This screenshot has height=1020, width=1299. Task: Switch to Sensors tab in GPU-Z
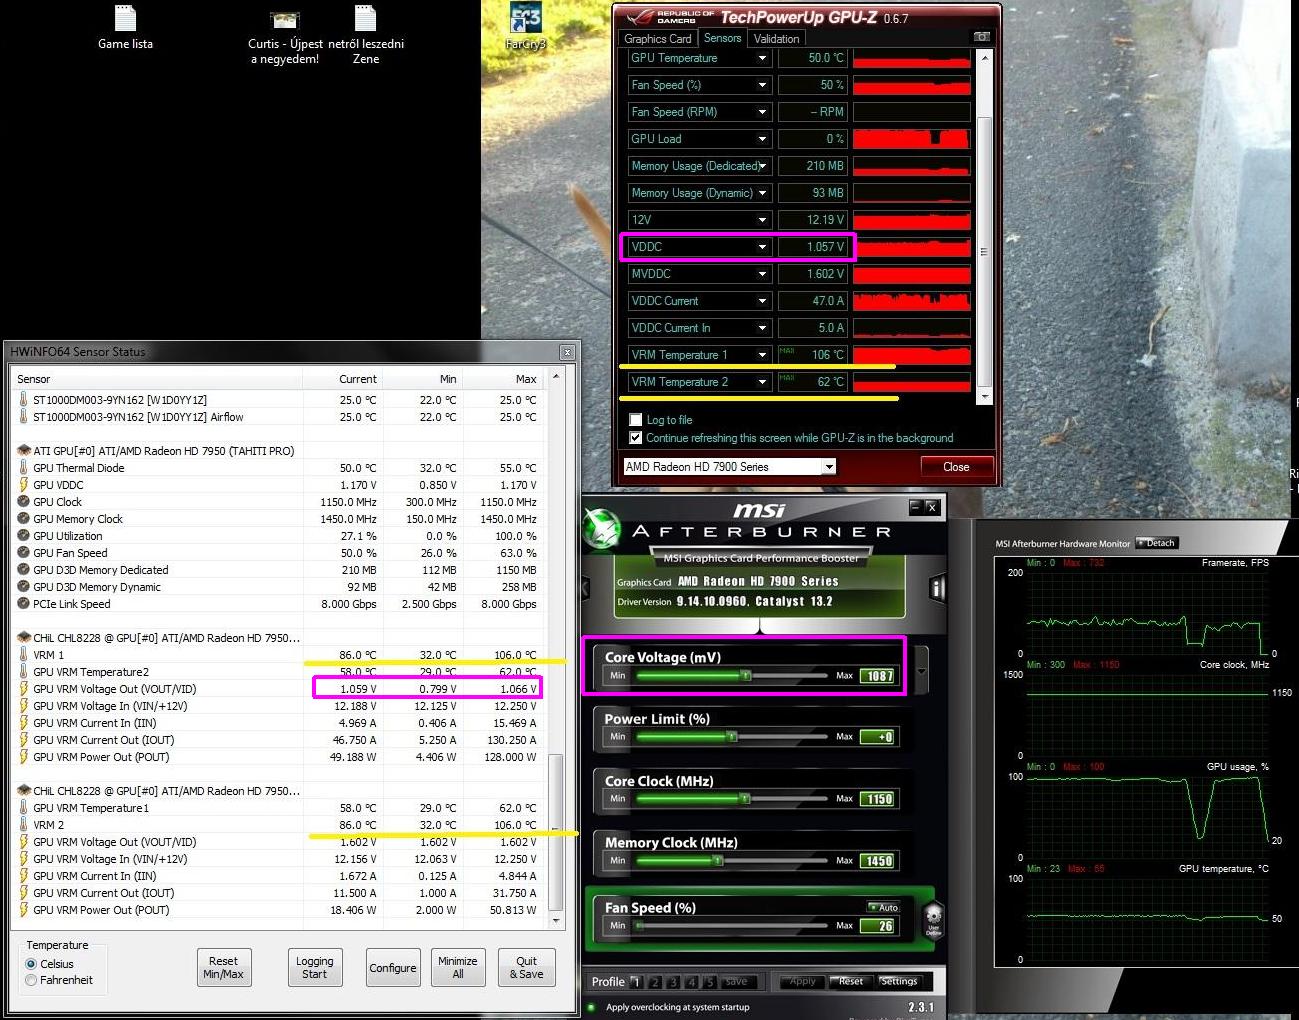[722, 38]
